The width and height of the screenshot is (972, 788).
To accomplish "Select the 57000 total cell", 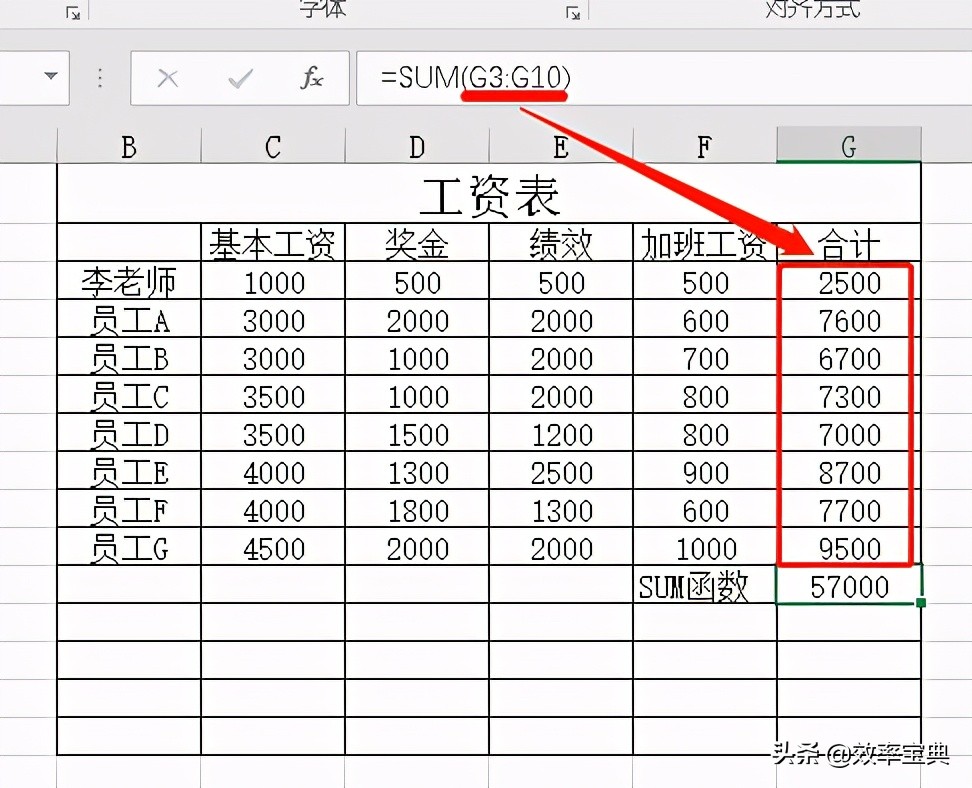I will click(x=848, y=587).
